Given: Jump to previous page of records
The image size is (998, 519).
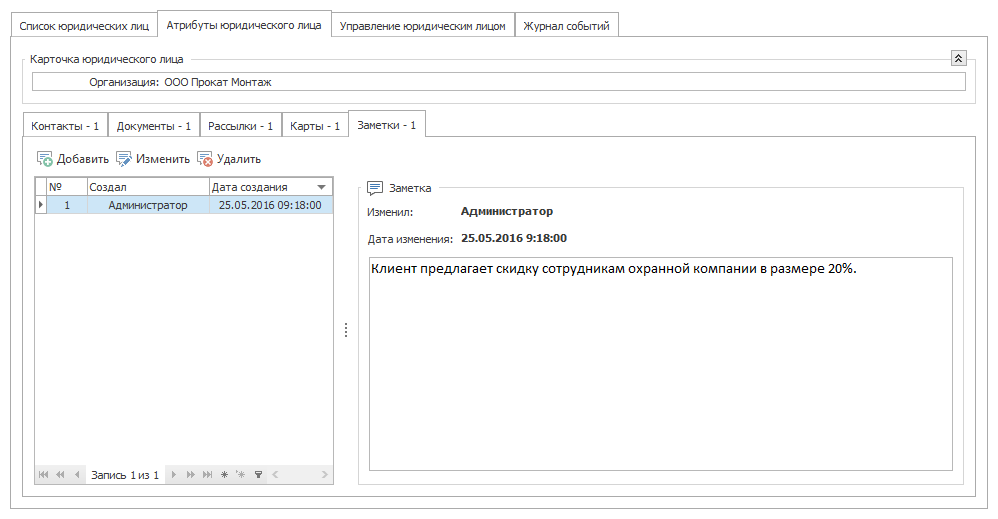Looking at the screenshot, I should [60, 474].
